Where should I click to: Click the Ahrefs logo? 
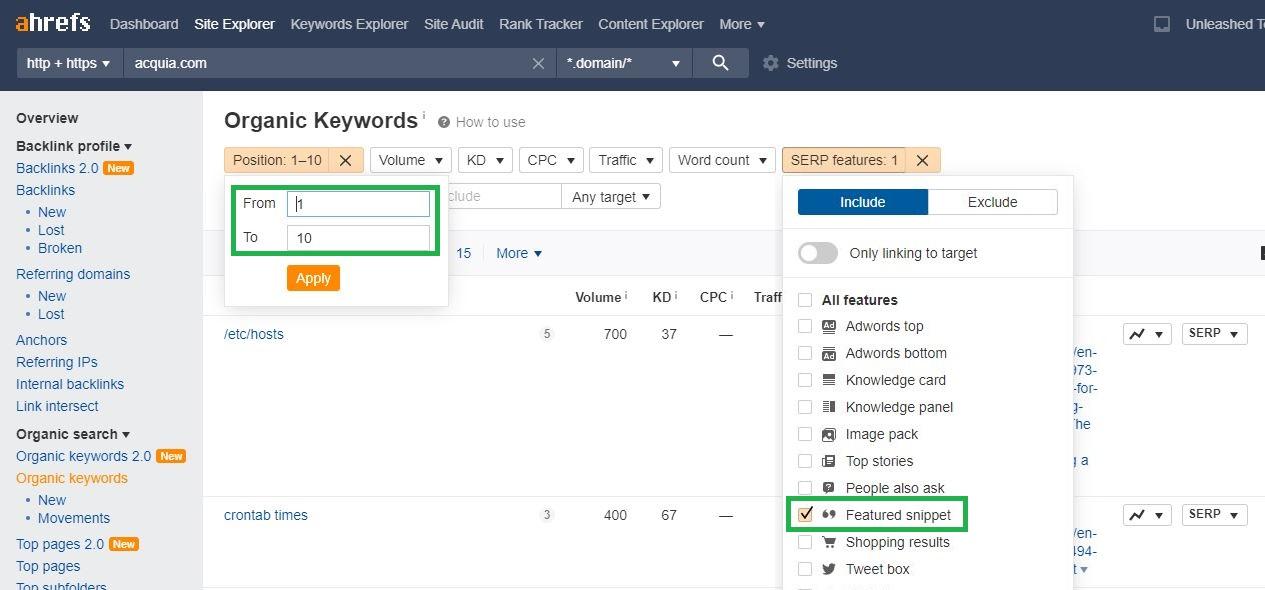point(52,23)
